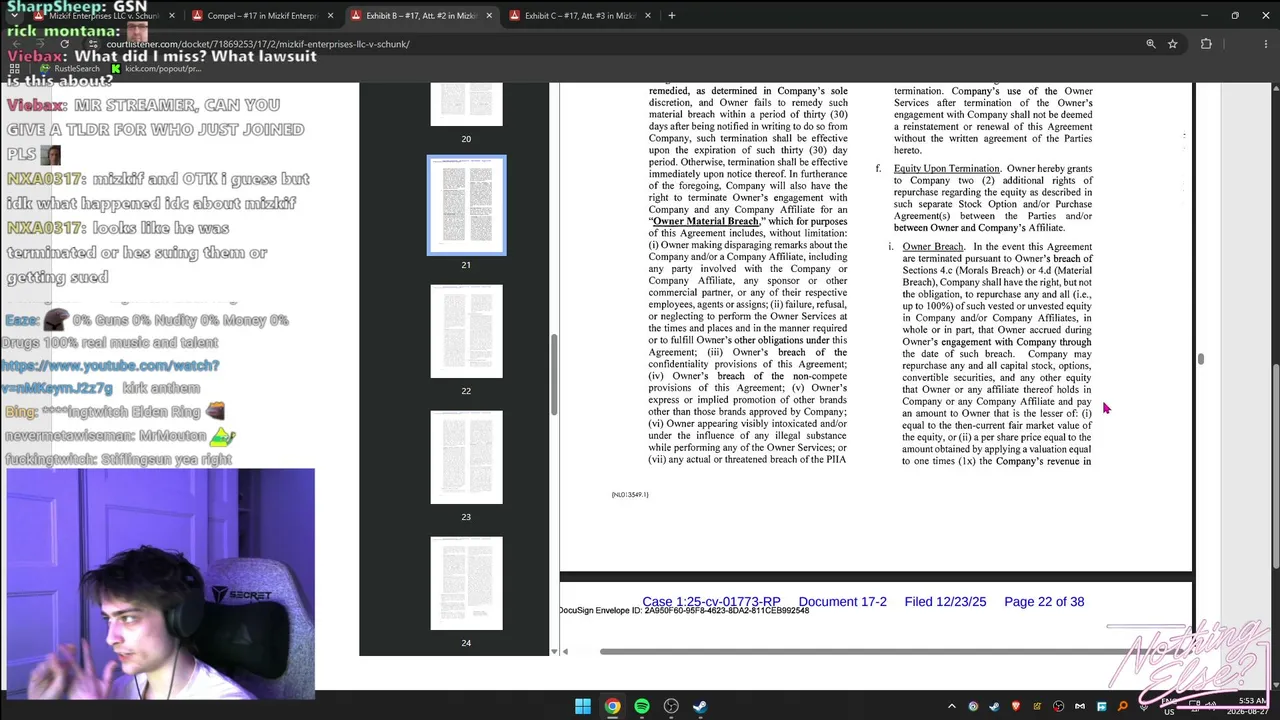1280x720 pixels.
Task: Select page 21 thumbnail
Action: pyautogui.click(x=466, y=205)
